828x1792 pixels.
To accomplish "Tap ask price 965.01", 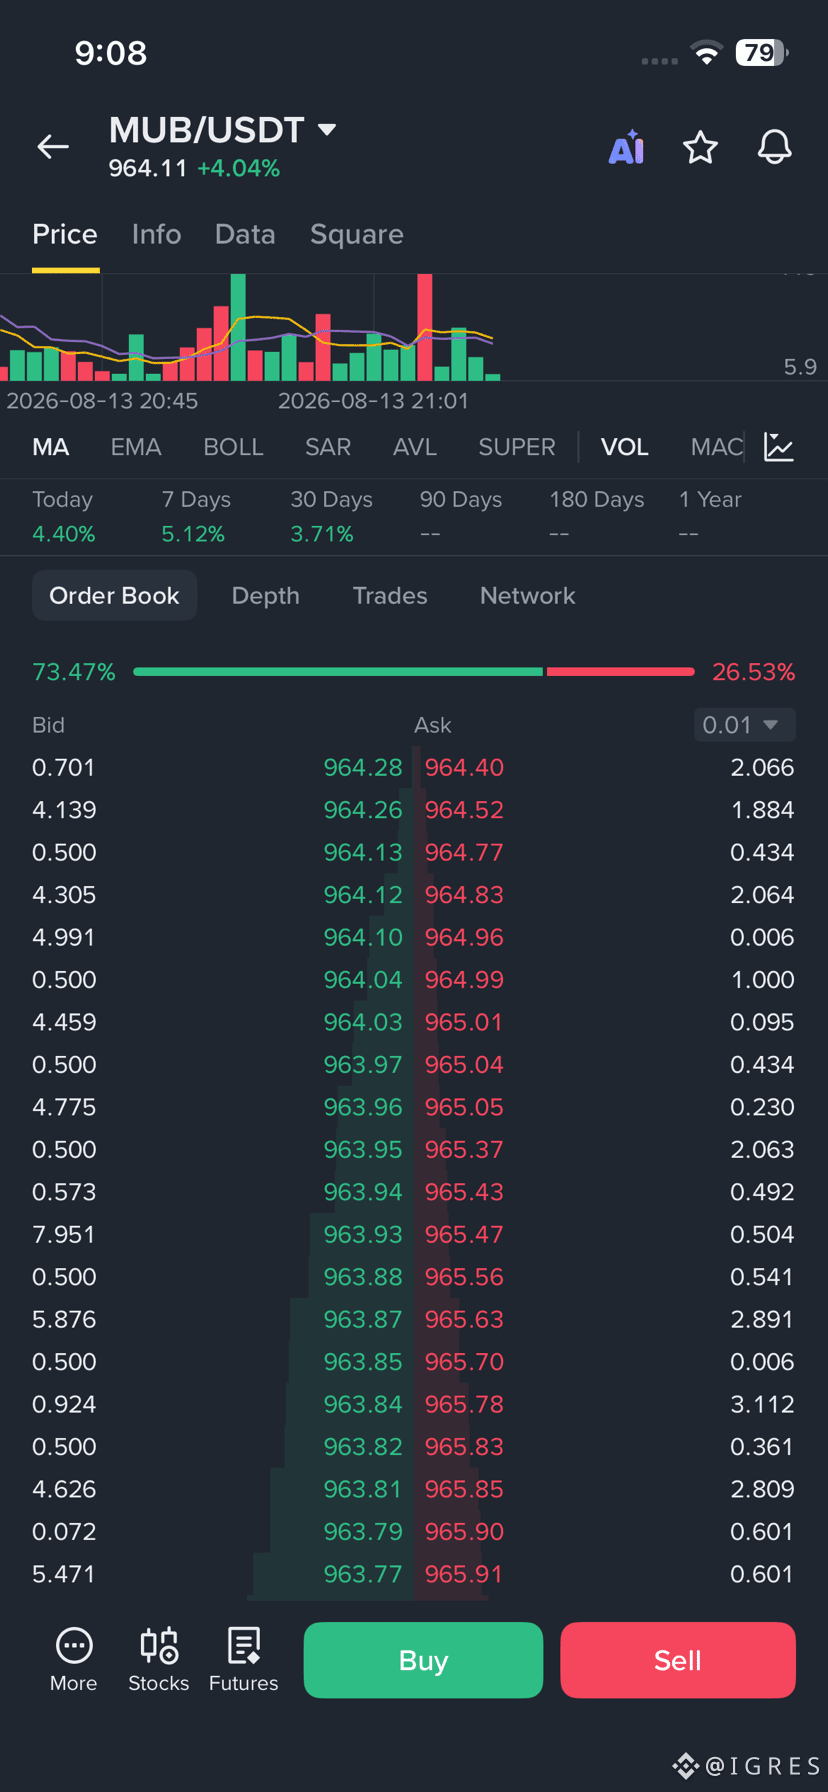I will (464, 1023).
